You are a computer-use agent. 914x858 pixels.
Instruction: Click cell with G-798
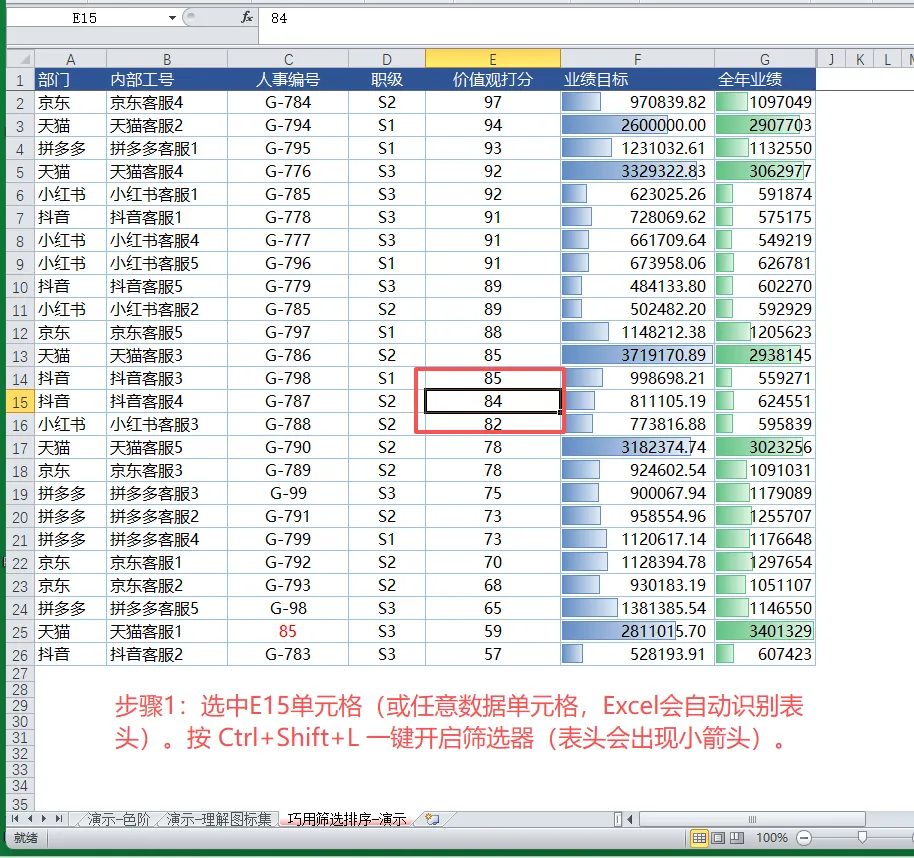point(288,378)
